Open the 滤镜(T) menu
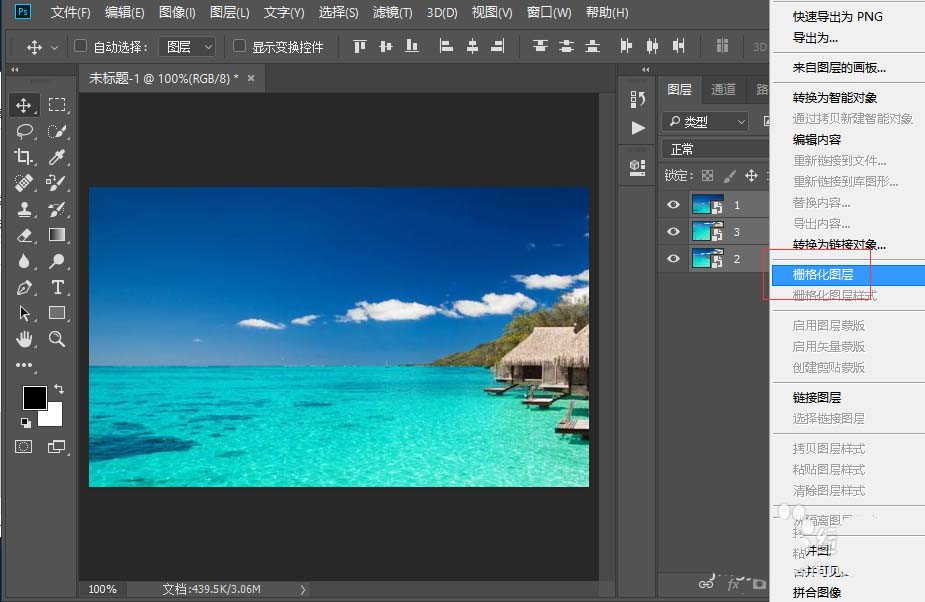This screenshot has width=925, height=602. [x=391, y=13]
